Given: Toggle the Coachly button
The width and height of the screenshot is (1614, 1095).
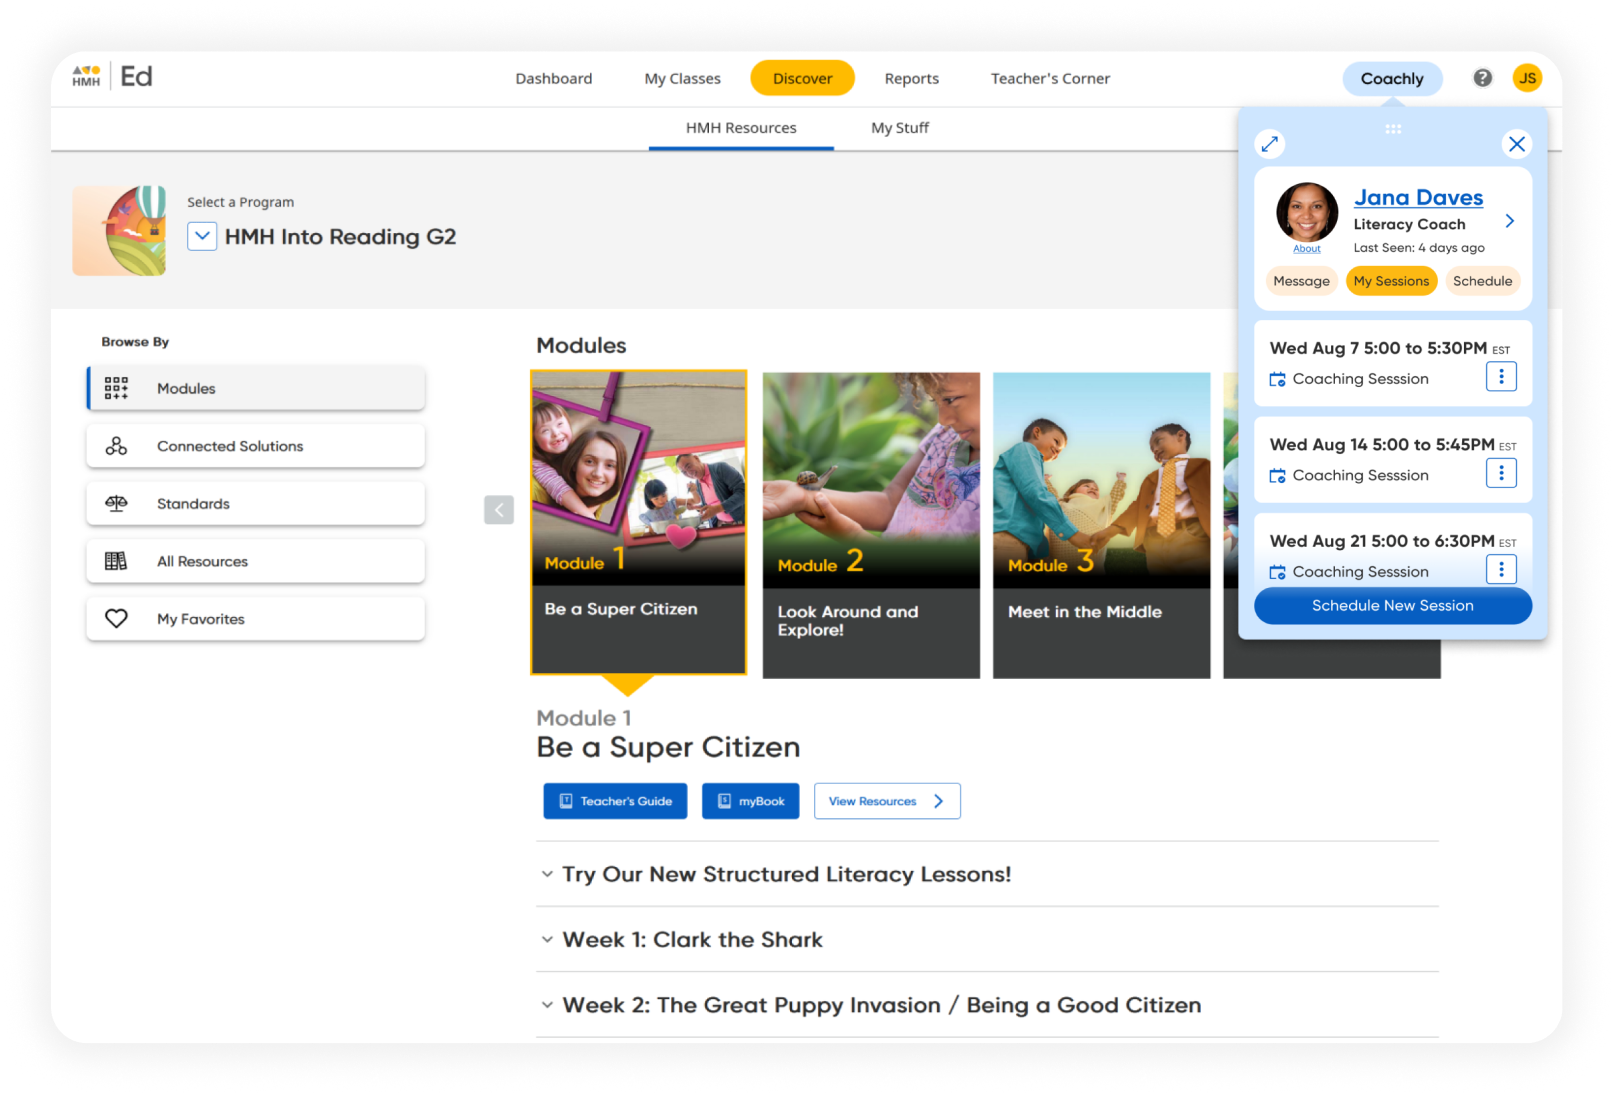Looking at the screenshot, I should [x=1392, y=78].
